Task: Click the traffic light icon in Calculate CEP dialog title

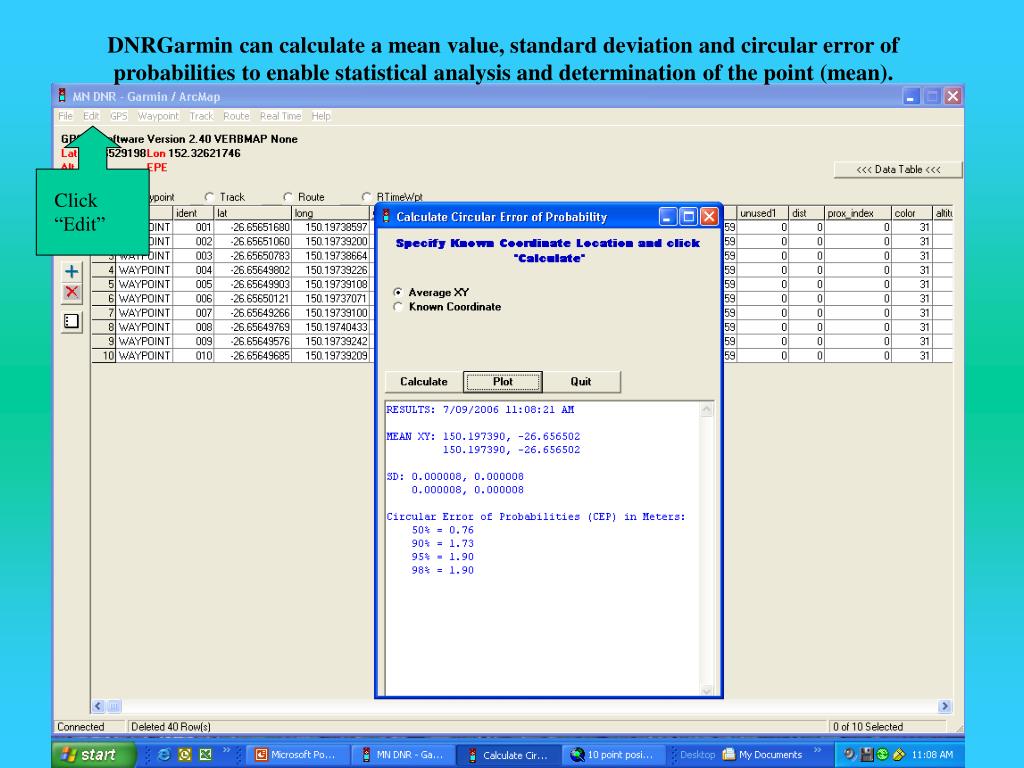Action: click(x=386, y=216)
